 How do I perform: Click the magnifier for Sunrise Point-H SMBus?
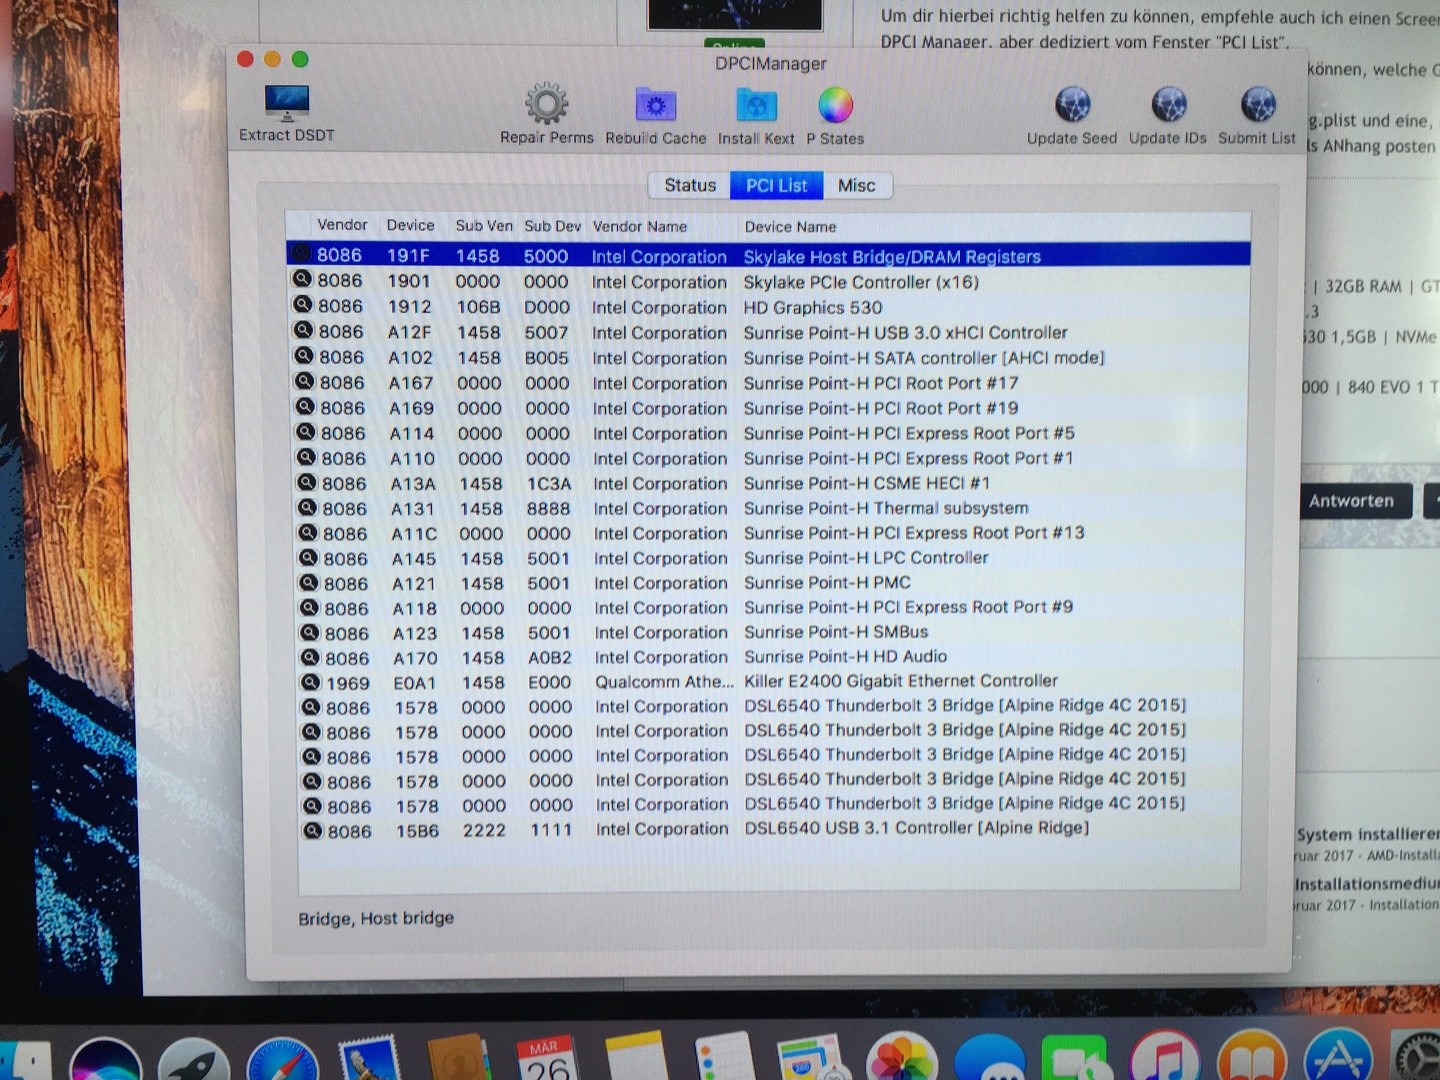[x=310, y=632]
